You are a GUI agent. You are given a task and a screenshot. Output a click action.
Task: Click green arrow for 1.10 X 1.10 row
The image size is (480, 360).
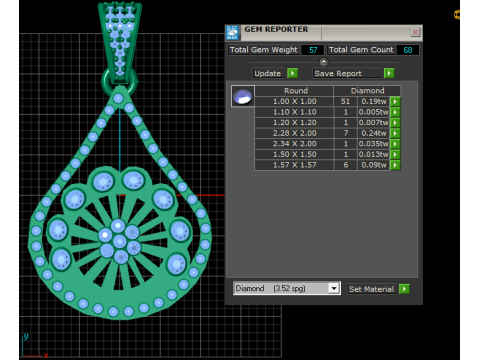395,112
